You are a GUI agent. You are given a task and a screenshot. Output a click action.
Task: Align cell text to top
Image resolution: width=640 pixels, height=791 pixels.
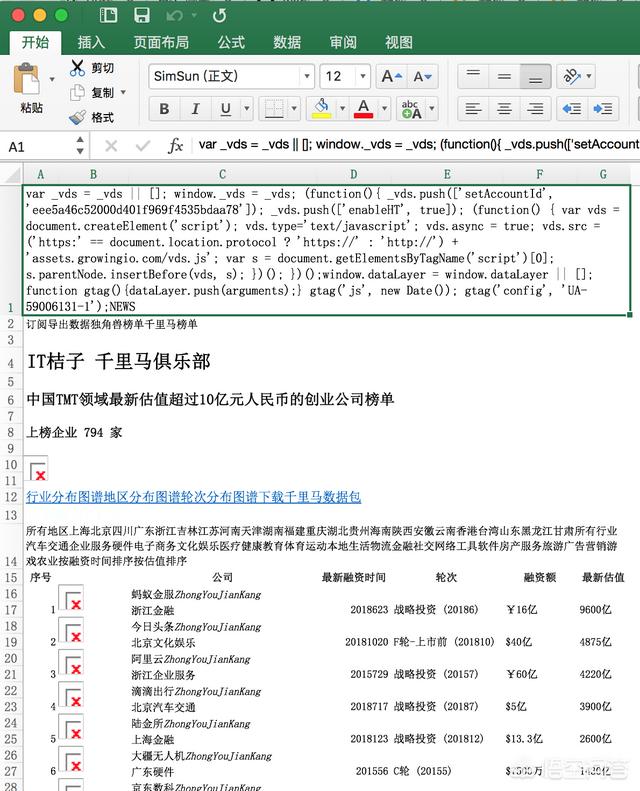pos(473,77)
